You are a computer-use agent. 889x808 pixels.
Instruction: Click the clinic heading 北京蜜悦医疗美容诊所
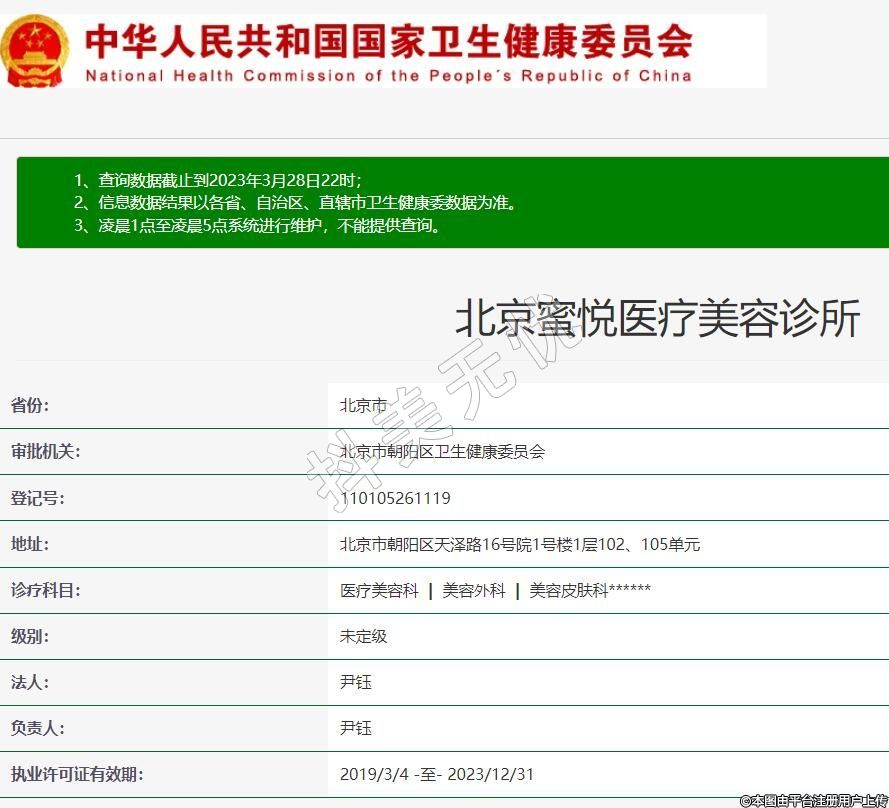point(657,319)
